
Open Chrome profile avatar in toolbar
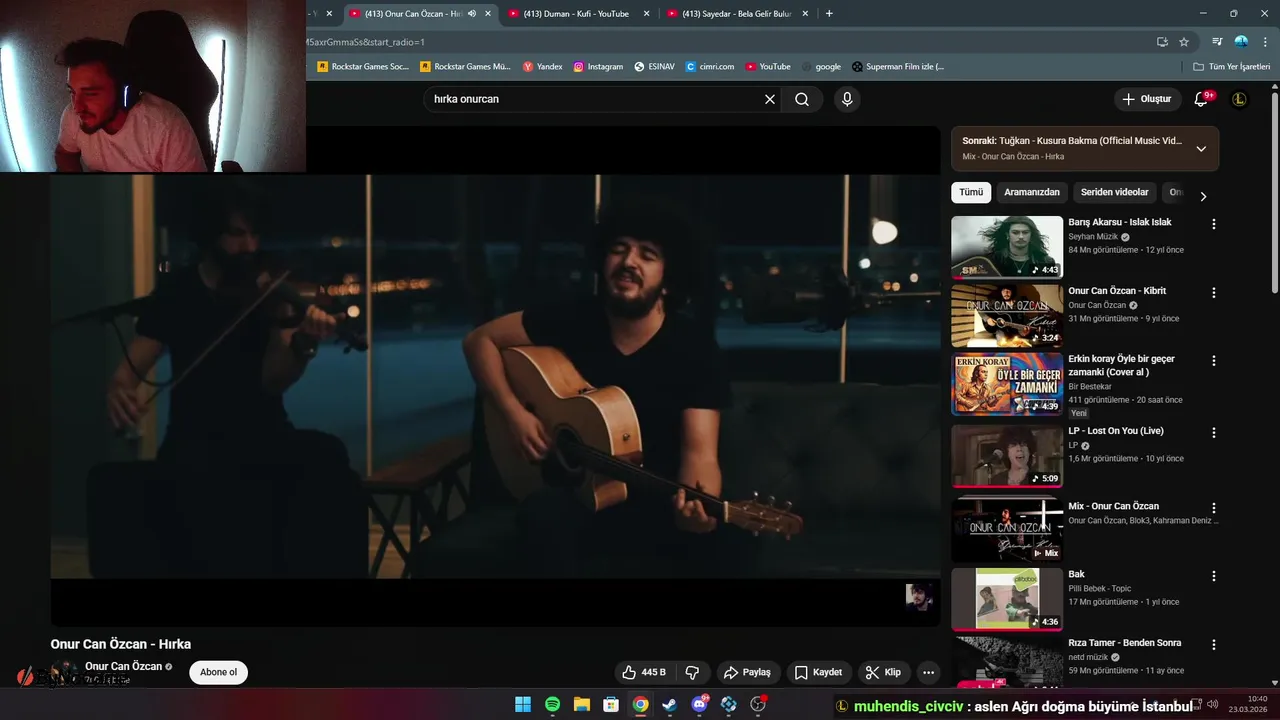click(1241, 42)
